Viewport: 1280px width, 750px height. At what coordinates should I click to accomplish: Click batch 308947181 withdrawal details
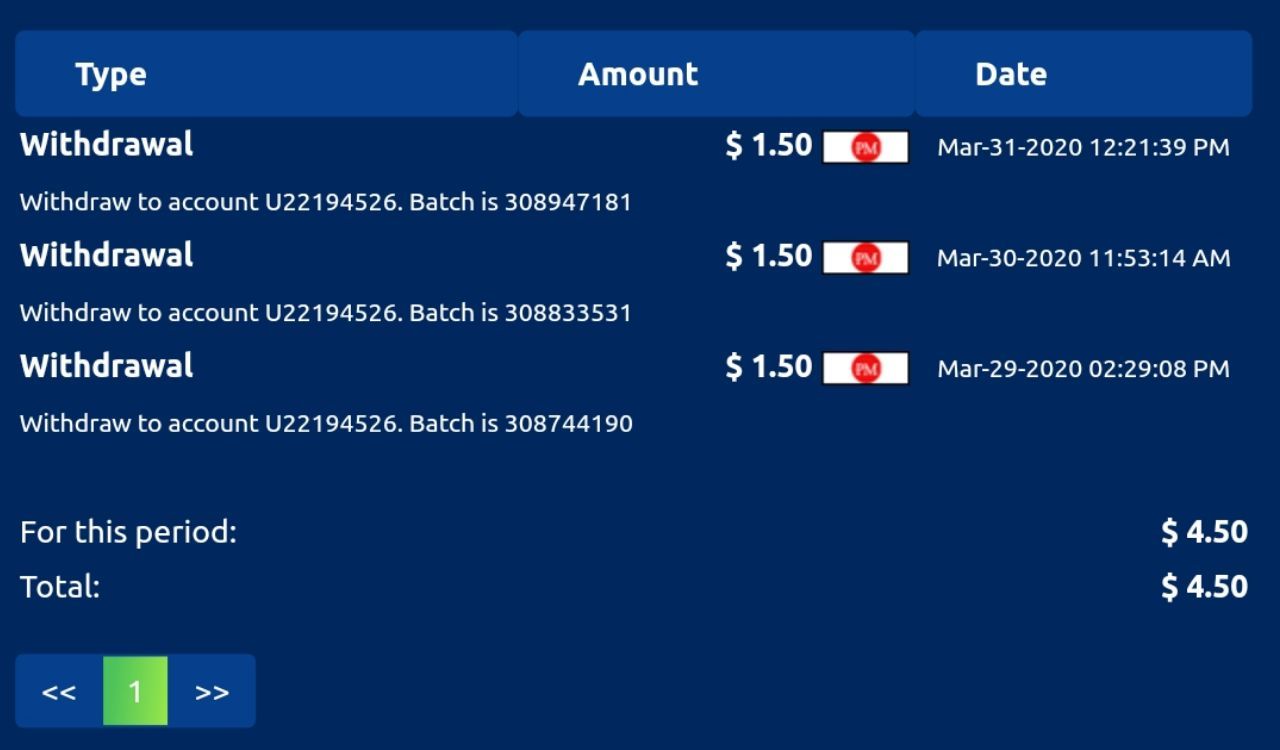[326, 202]
